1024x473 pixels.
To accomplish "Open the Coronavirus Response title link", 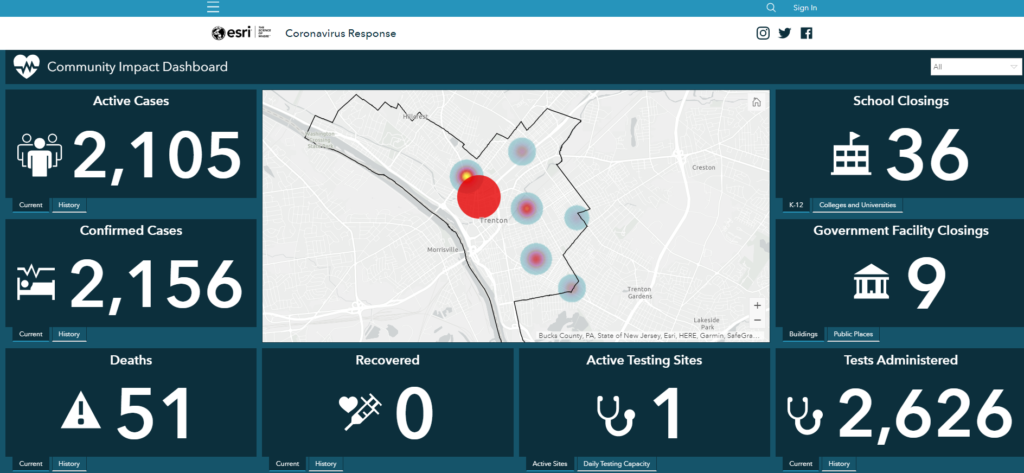I will tap(340, 33).
